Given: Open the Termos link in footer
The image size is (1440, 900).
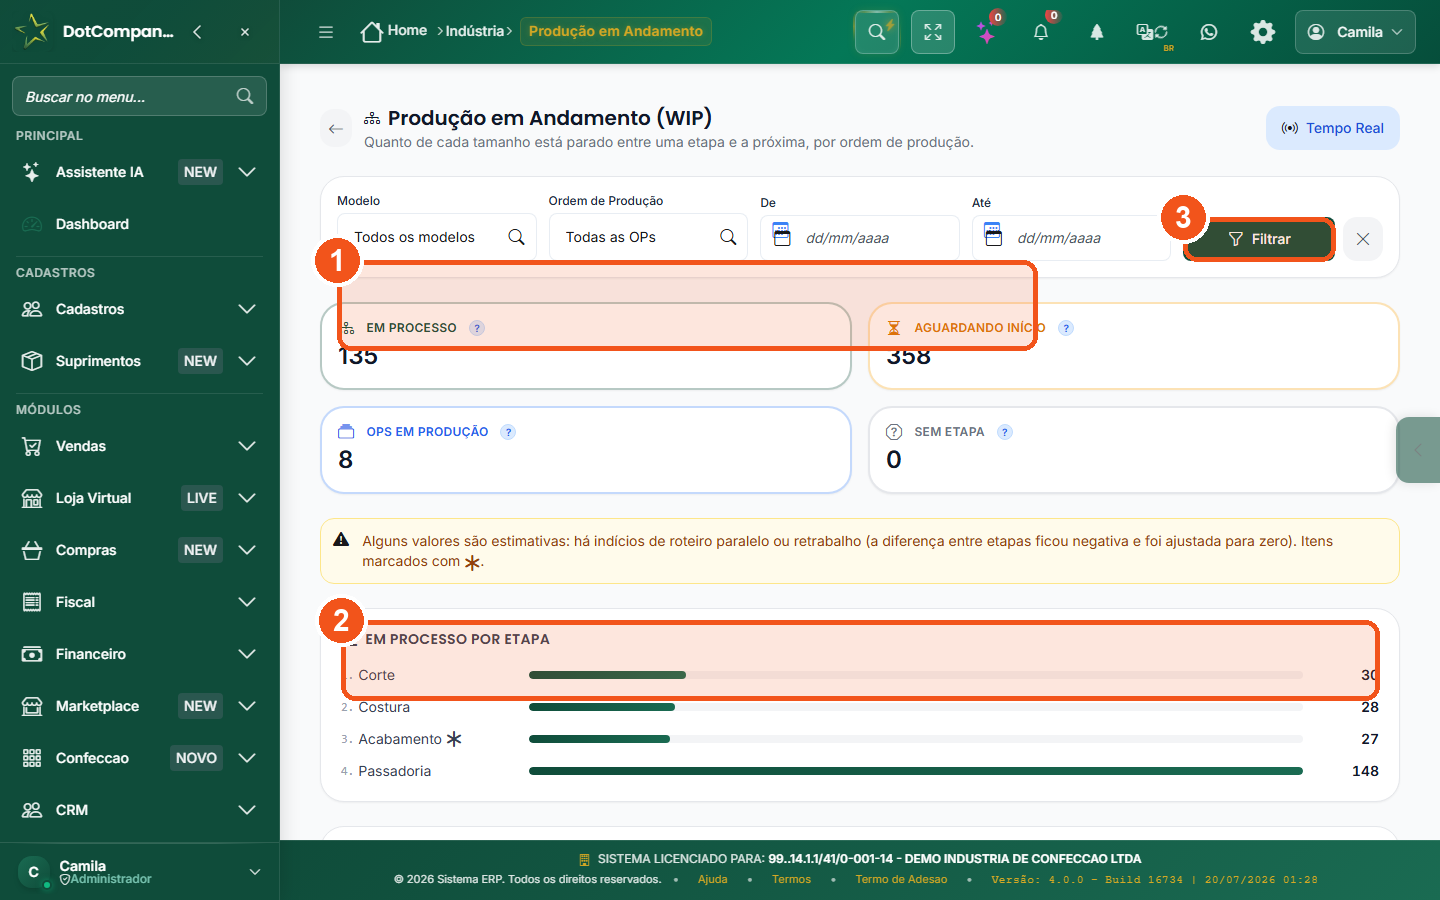Looking at the screenshot, I should [x=791, y=879].
